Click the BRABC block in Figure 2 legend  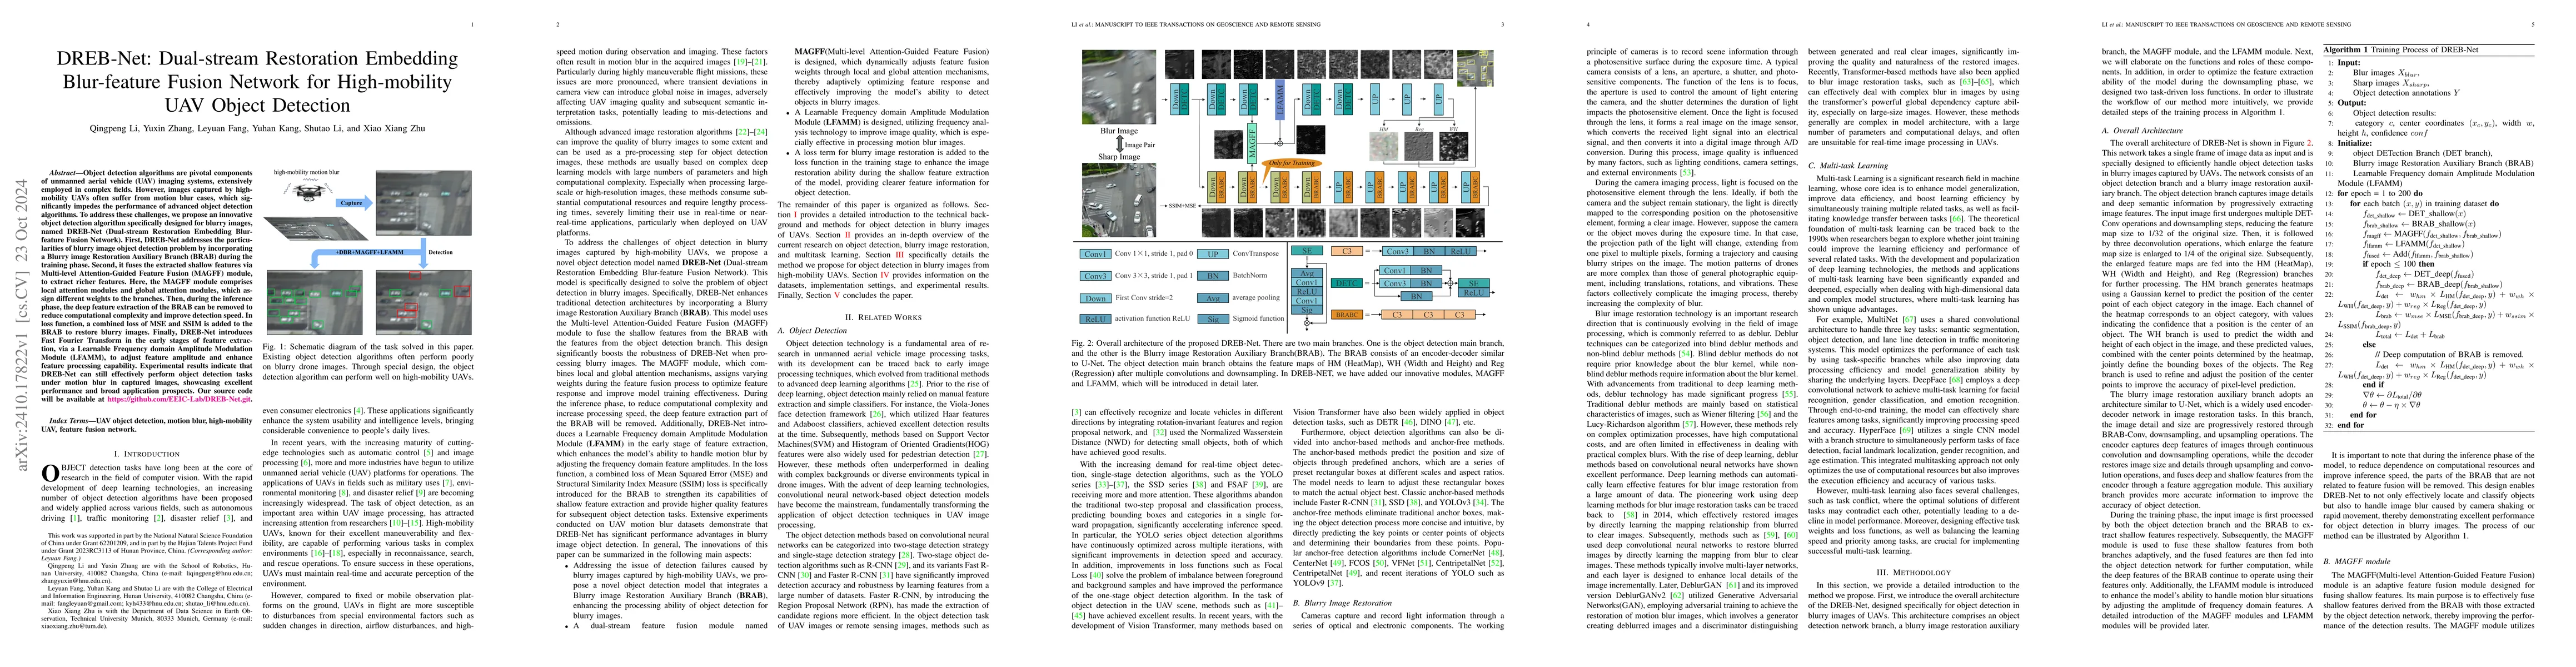click(1347, 314)
